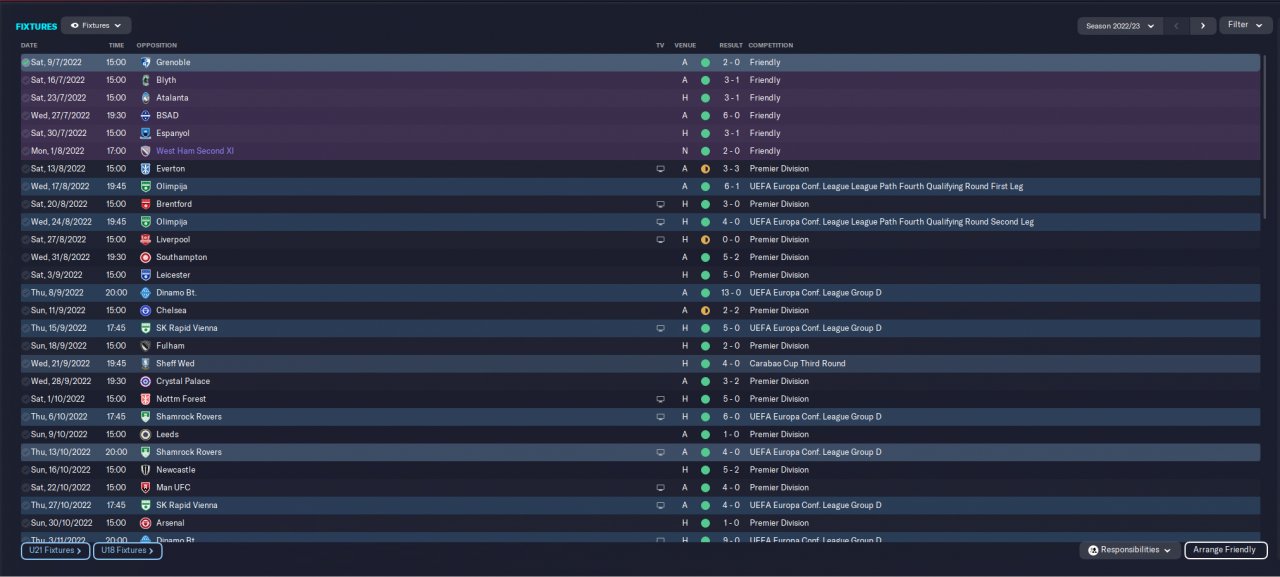Open the Fixtures view dropdown

coord(96,25)
